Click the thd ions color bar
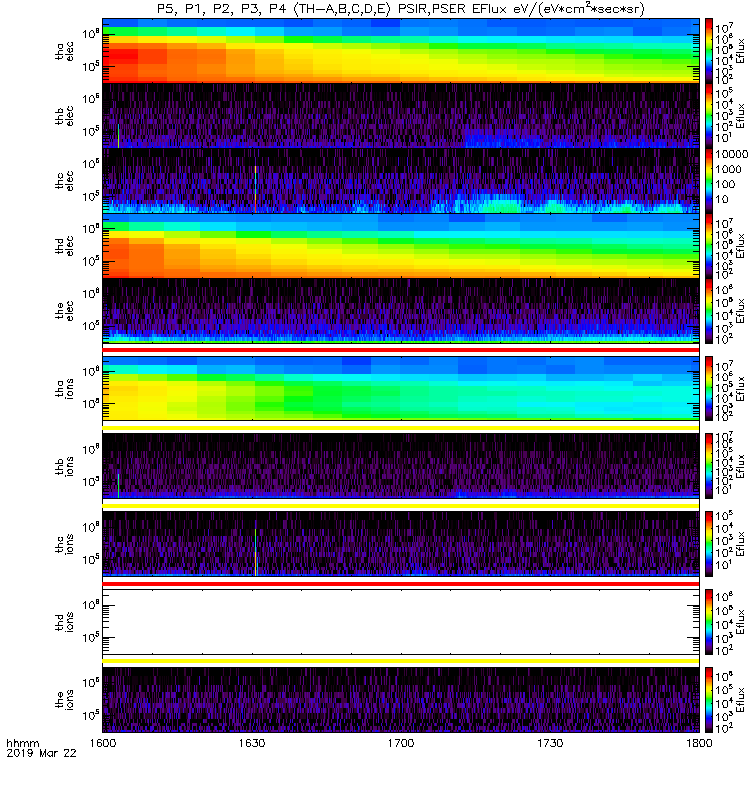The height and width of the screenshot is (800, 750). click(x=709, y=622)
